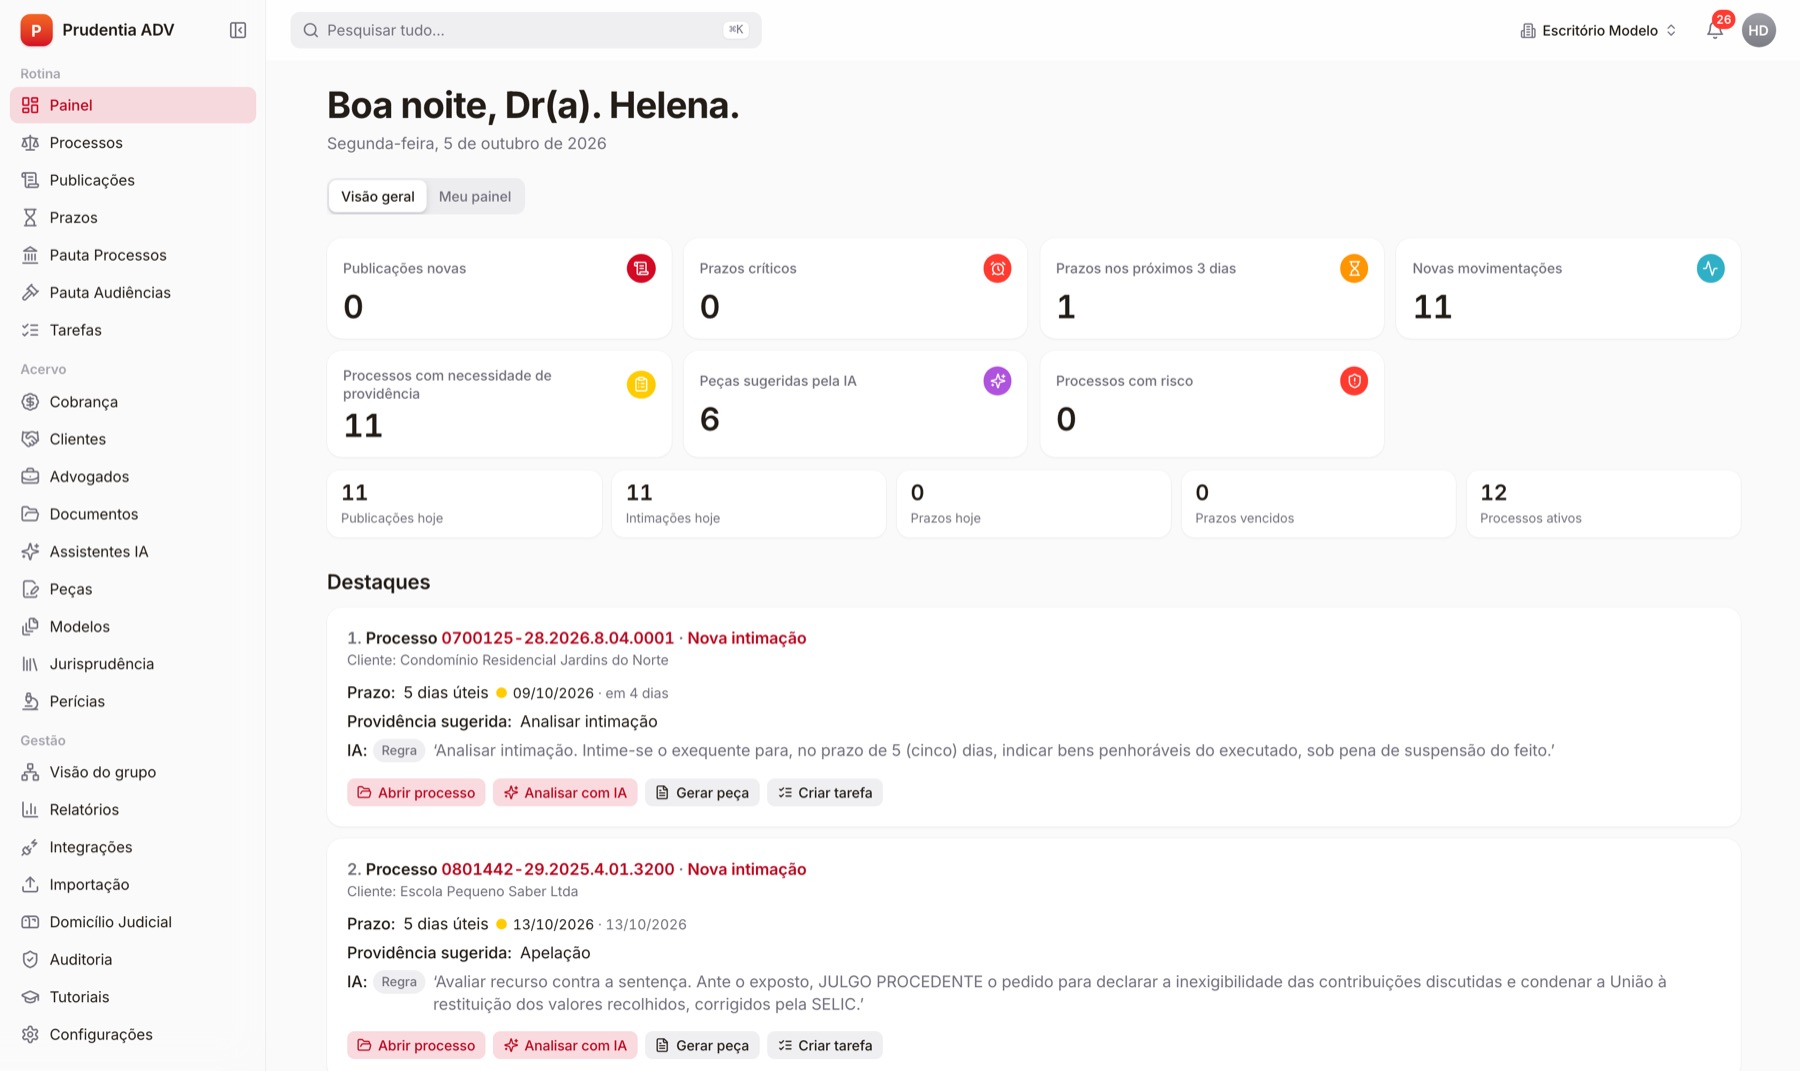Click the purple sparkle icon on Peças sugeridas pela IA
This screenshot has height=1071, width=1800.
[x=997, y=381]
